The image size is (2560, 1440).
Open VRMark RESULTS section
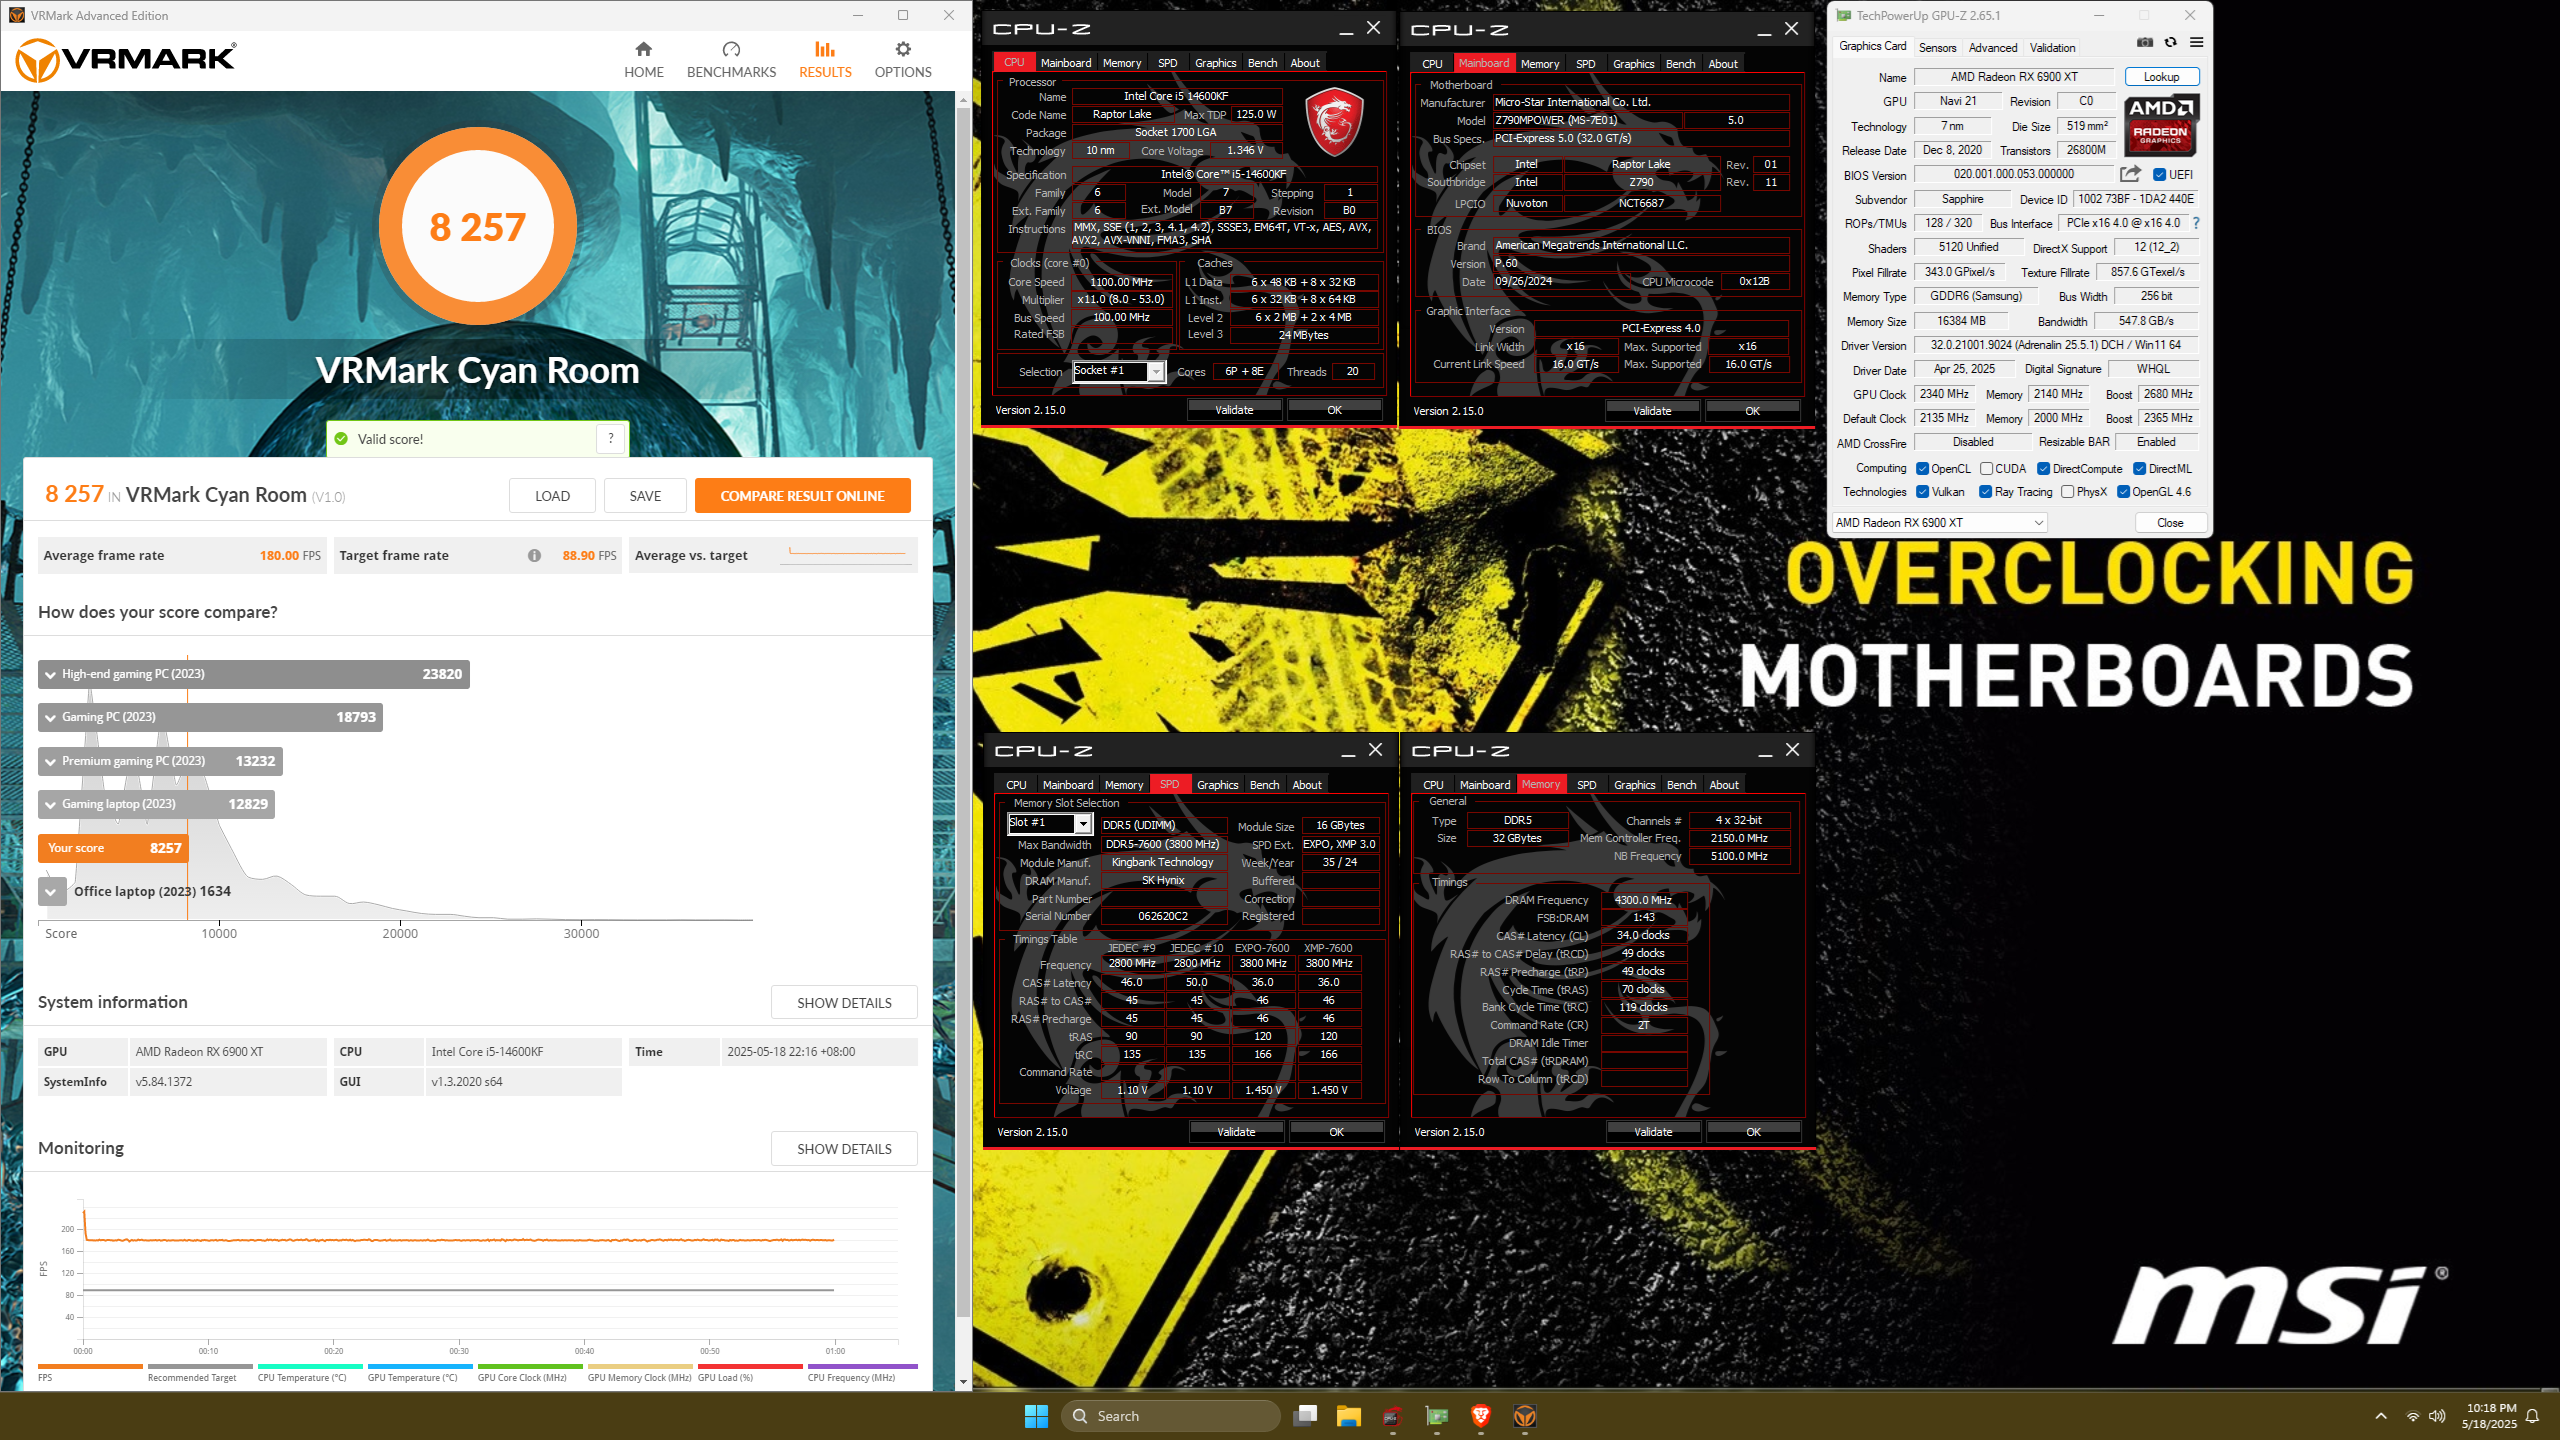[825, 60]
